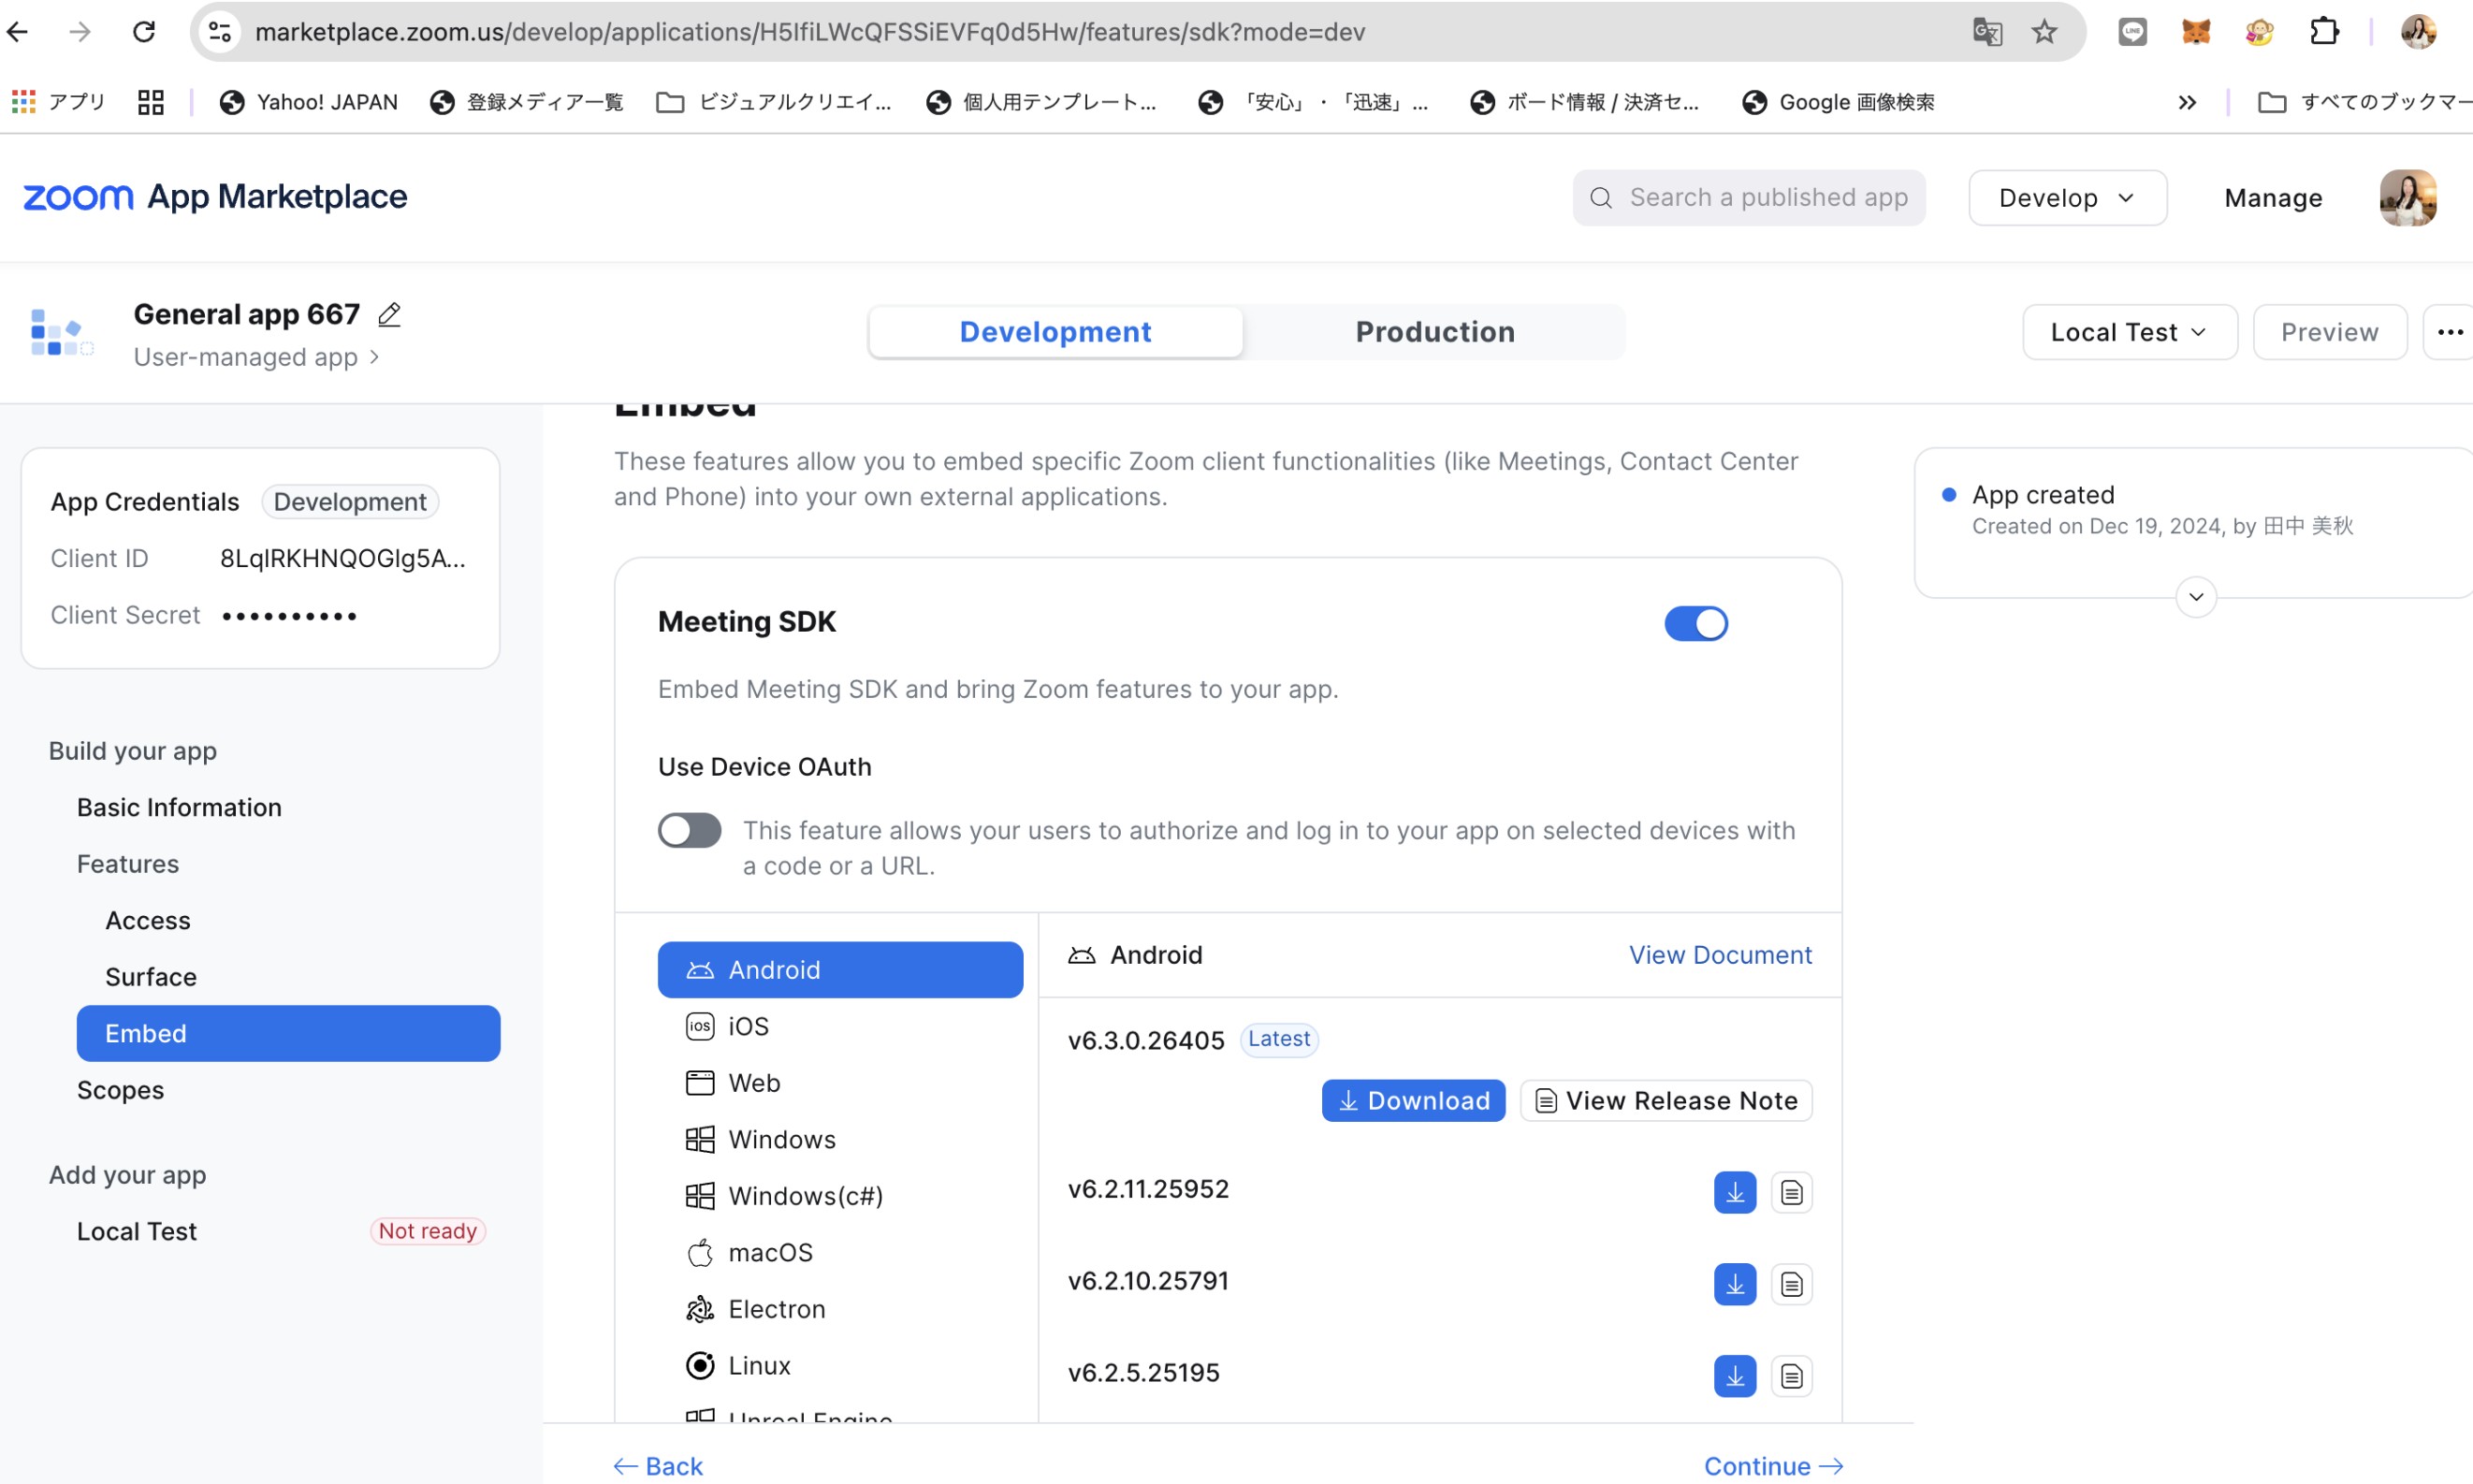Image resolution: width=2473 pixels, height=1484 pixels.
Task: Click the masked Client Secret dots
Action: tap(289, 616)
